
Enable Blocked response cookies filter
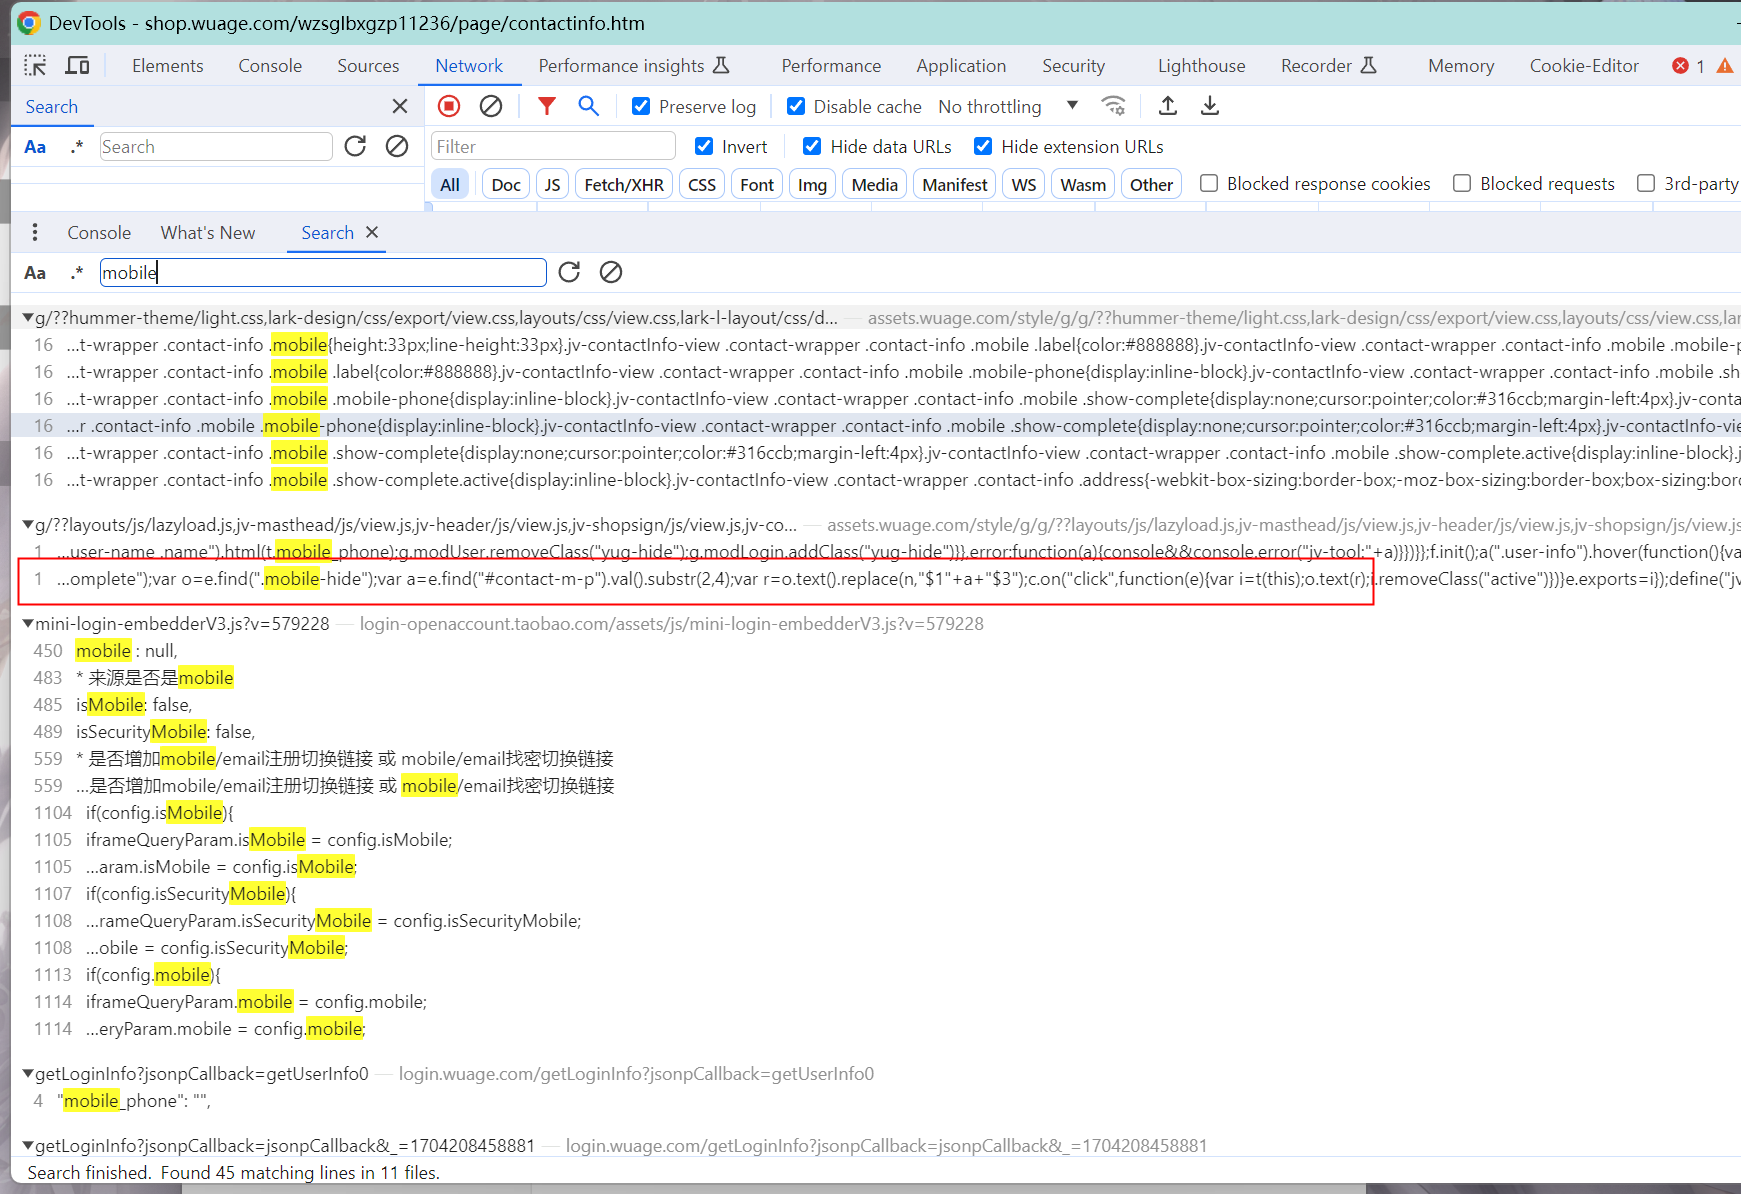tap(1209, 184)
